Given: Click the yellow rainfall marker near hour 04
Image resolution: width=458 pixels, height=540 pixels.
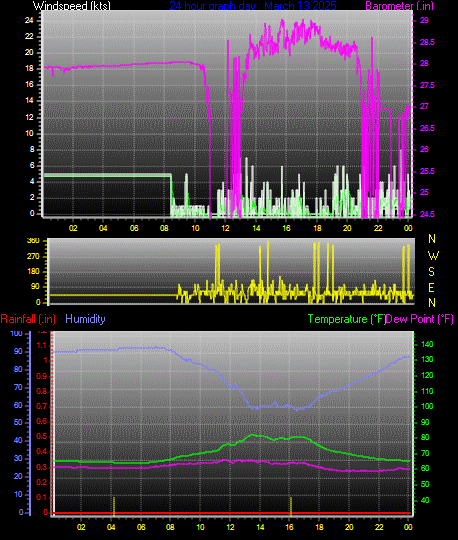Looking at the screenshot, I should click(114, 506).
